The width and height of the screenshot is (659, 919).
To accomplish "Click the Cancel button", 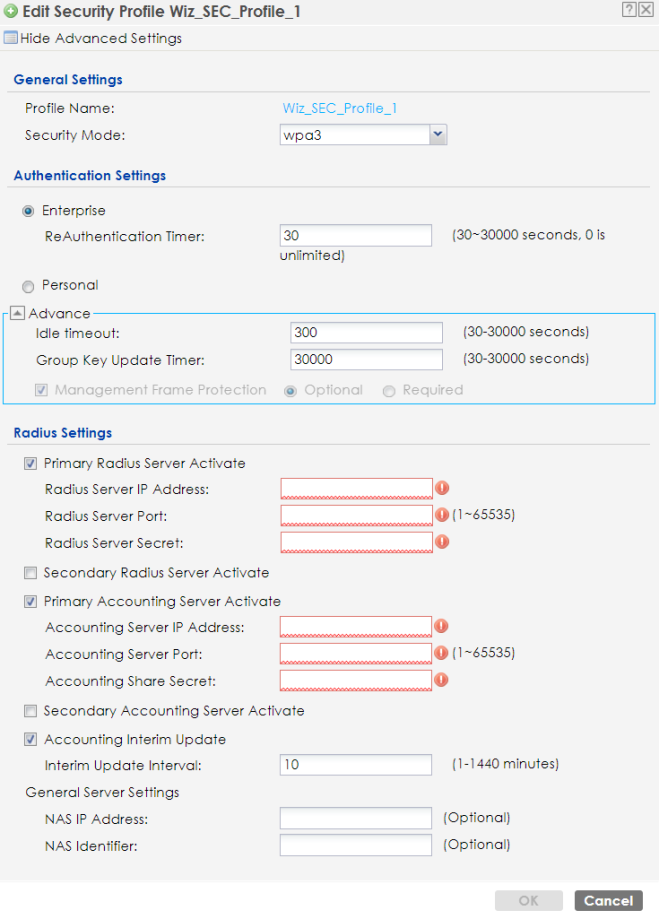I will (608, 901).
